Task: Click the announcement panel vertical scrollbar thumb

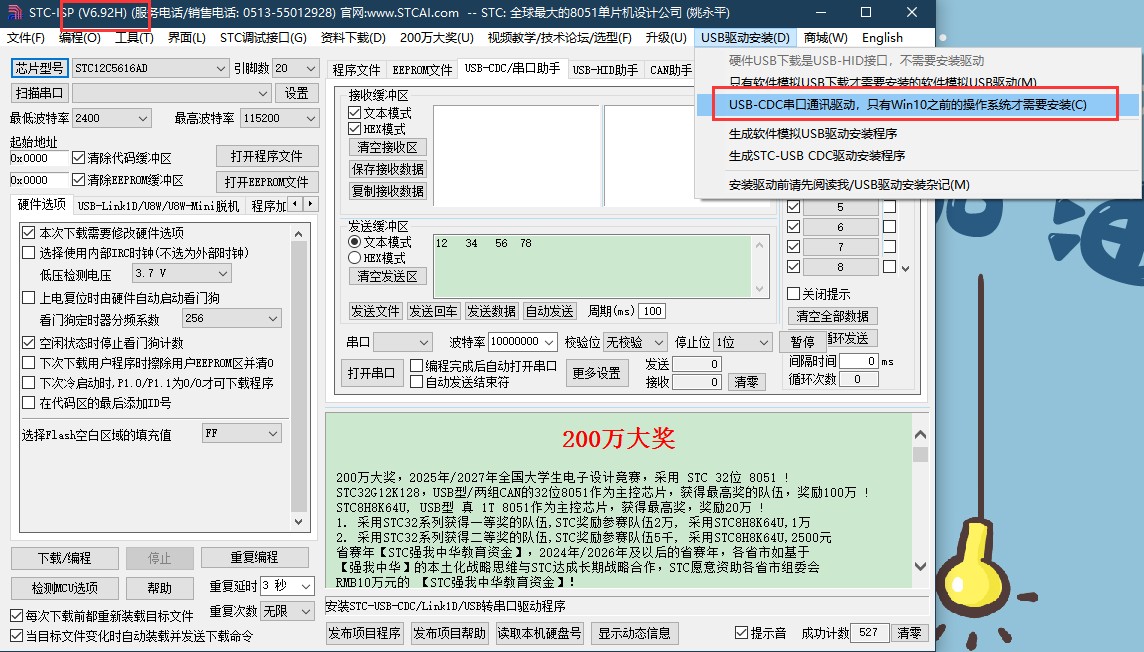Action: 919,455
